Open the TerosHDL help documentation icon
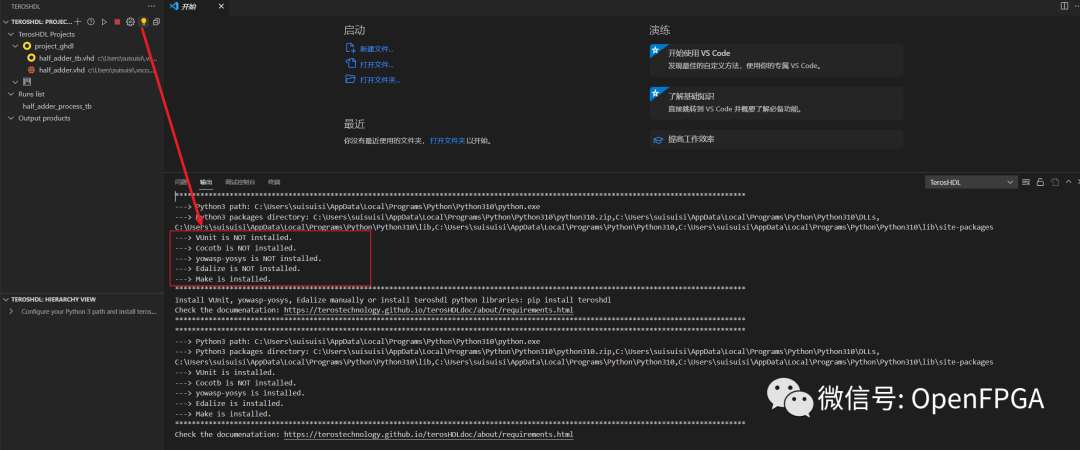Screen dimensions: 1080x450 [91, 22]
